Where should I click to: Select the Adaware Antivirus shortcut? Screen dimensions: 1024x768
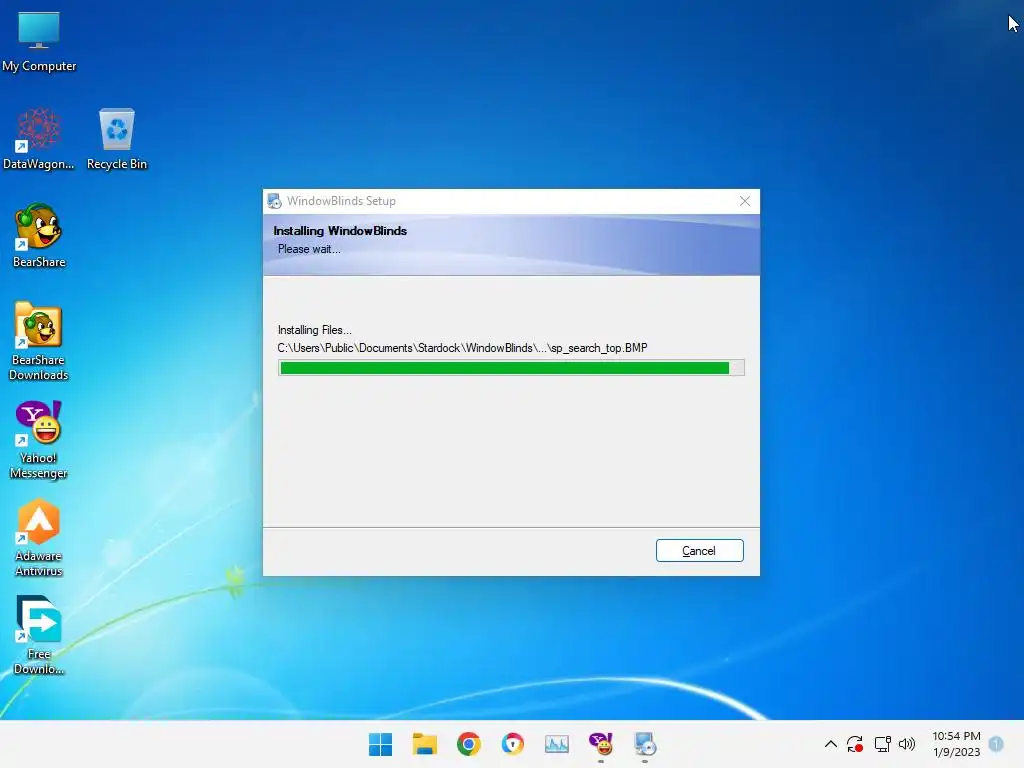(x=39, y=538)
